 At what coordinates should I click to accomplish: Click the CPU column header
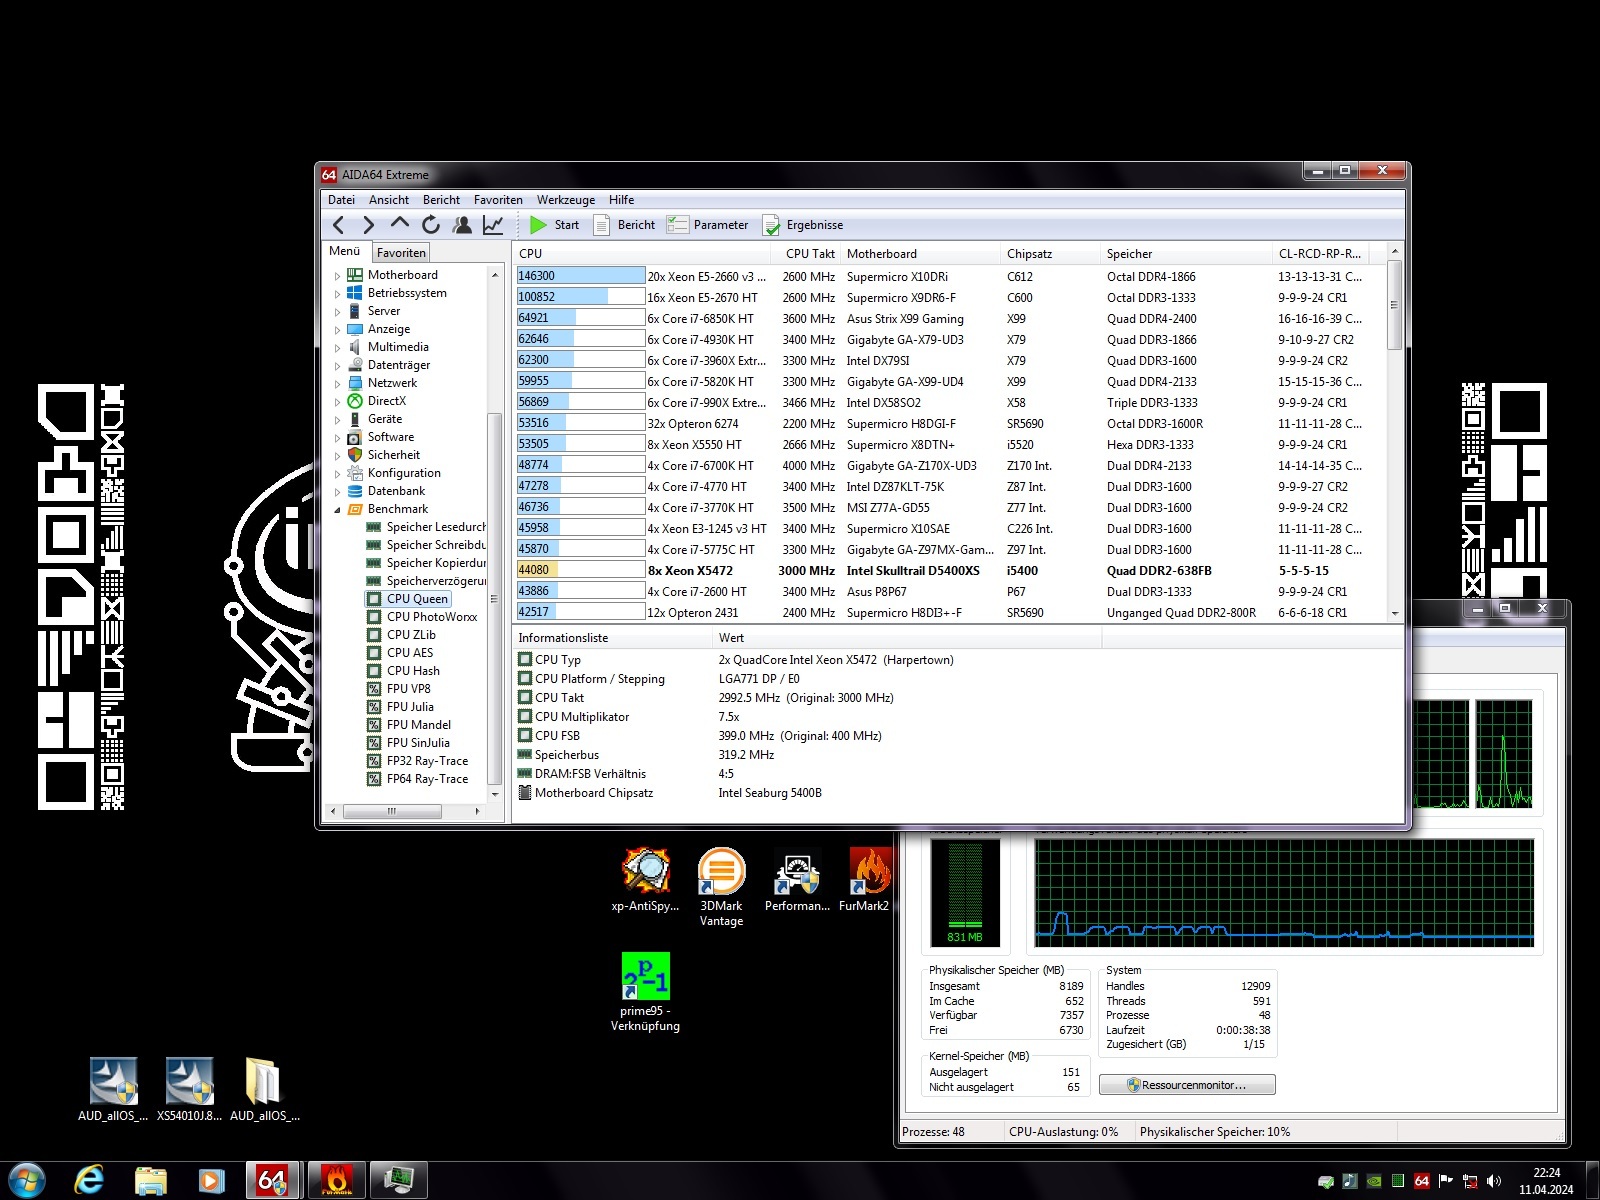pyautogui.click(x=530, y=254)
